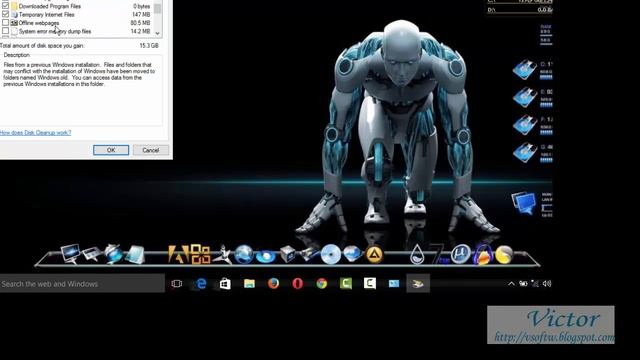The image size is (640, 360).
Task: Open Firefox from taskbar
Action: (x=273, y=284)
